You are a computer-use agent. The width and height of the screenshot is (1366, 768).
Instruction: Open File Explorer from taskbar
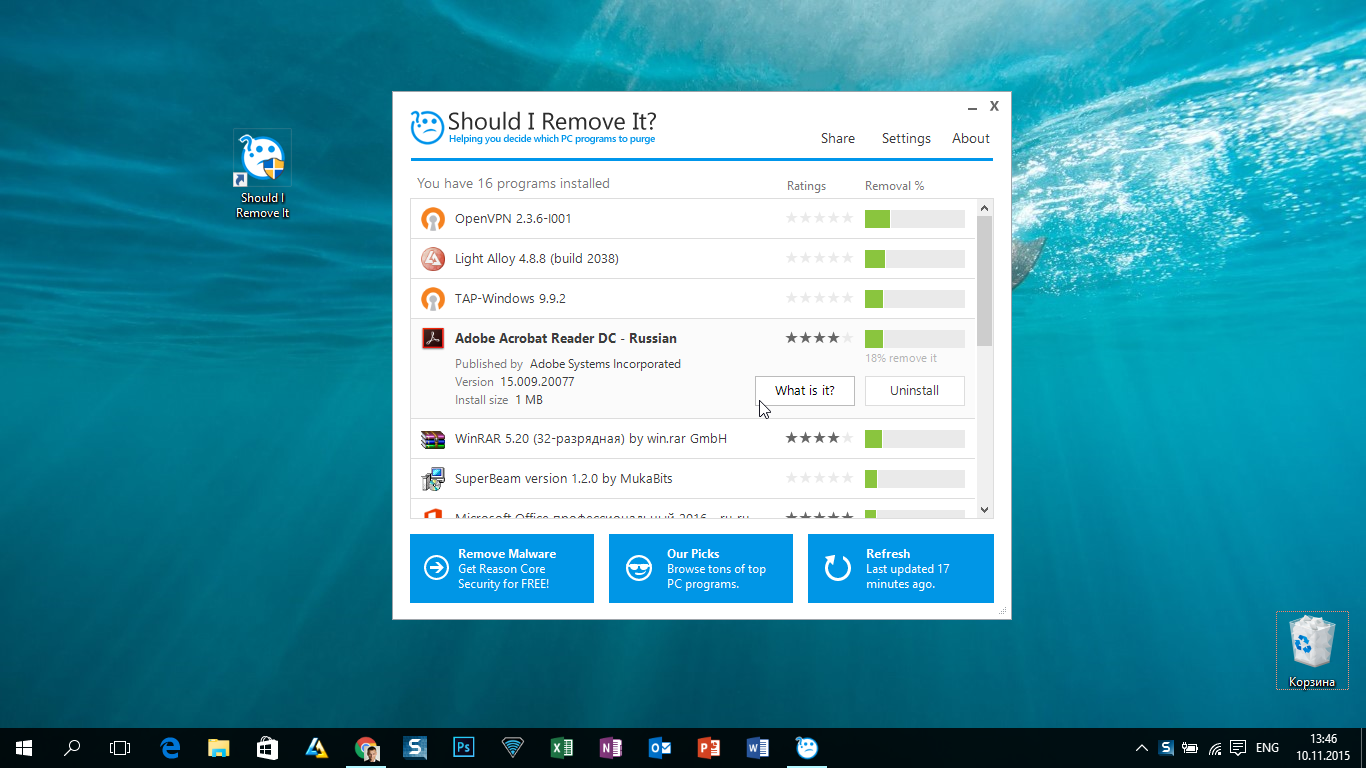point(219,748)
